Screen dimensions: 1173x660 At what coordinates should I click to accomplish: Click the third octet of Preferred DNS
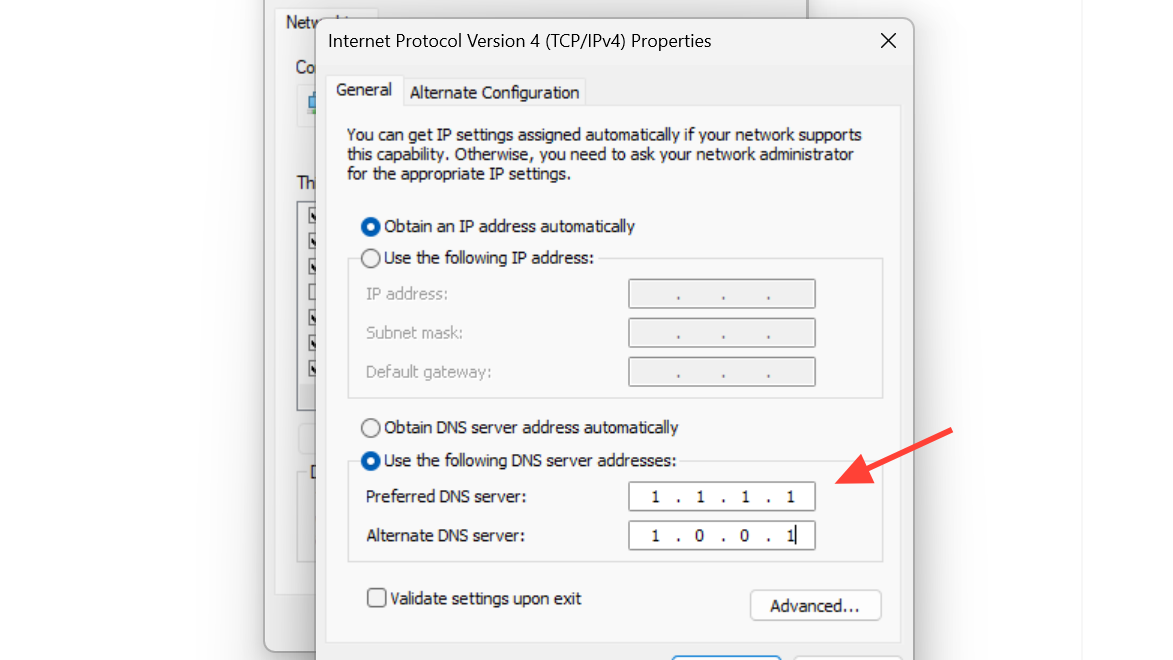pos(745,497)
